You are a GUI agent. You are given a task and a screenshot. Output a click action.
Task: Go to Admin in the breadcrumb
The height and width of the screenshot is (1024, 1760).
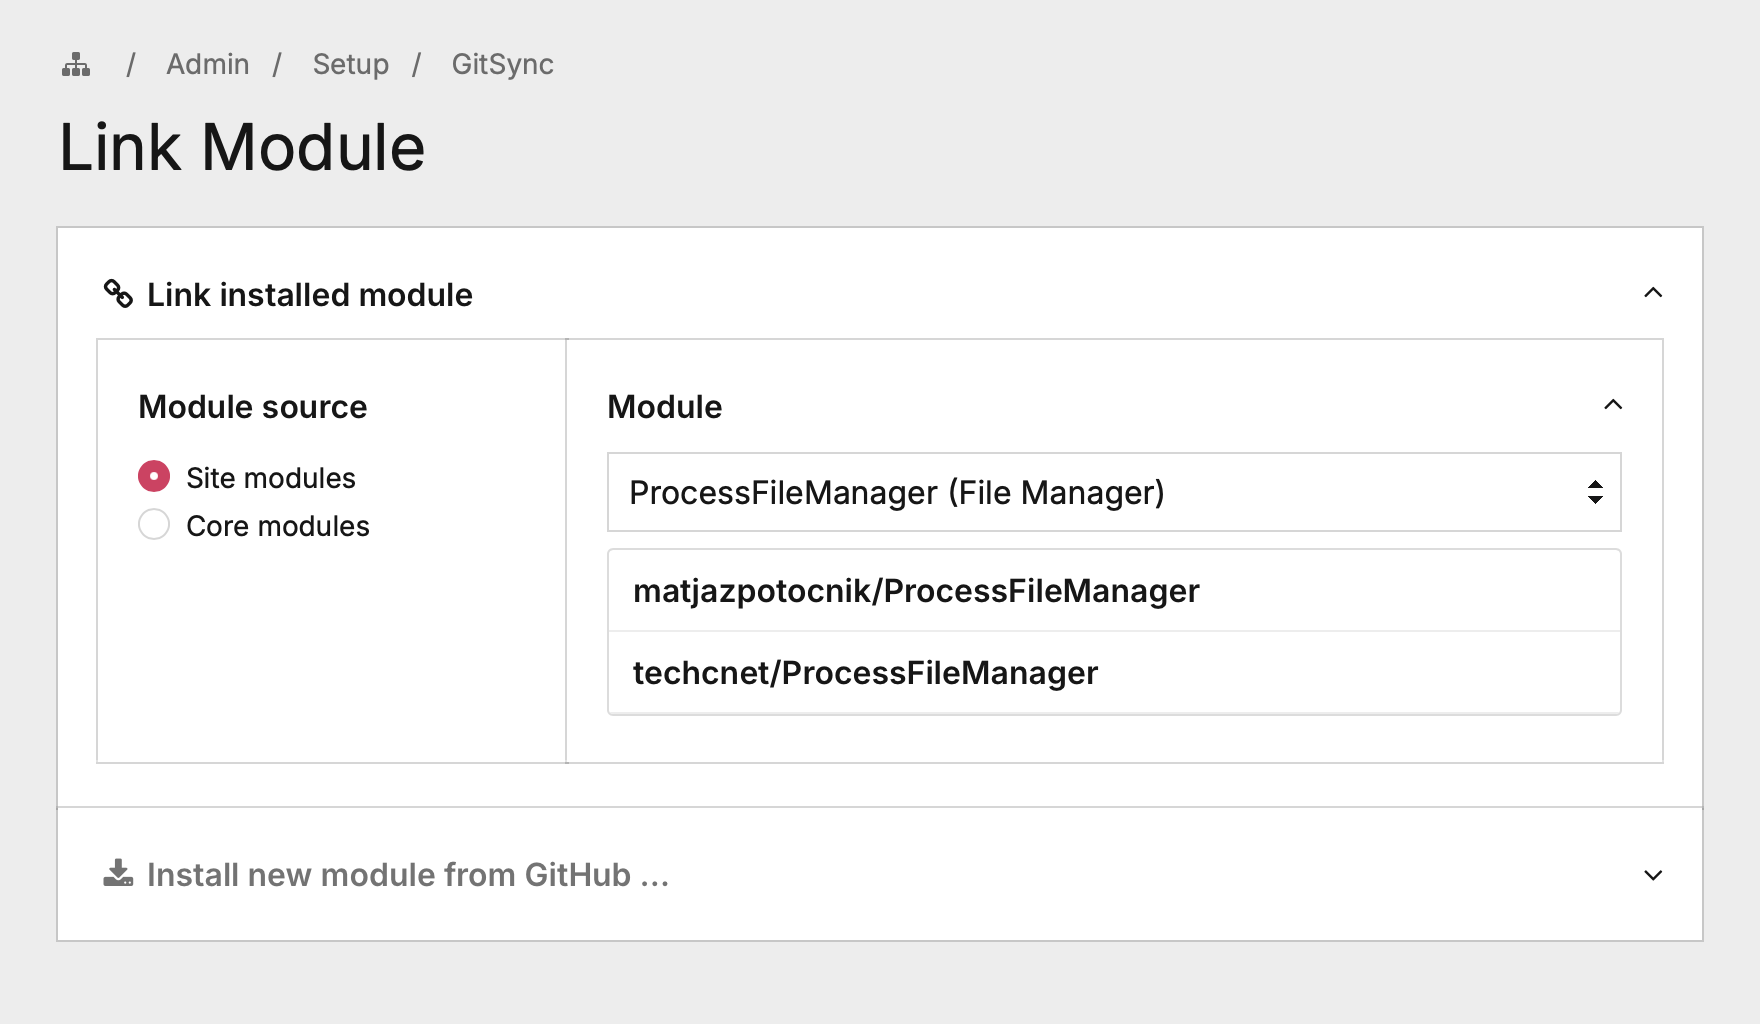point(208,65)
